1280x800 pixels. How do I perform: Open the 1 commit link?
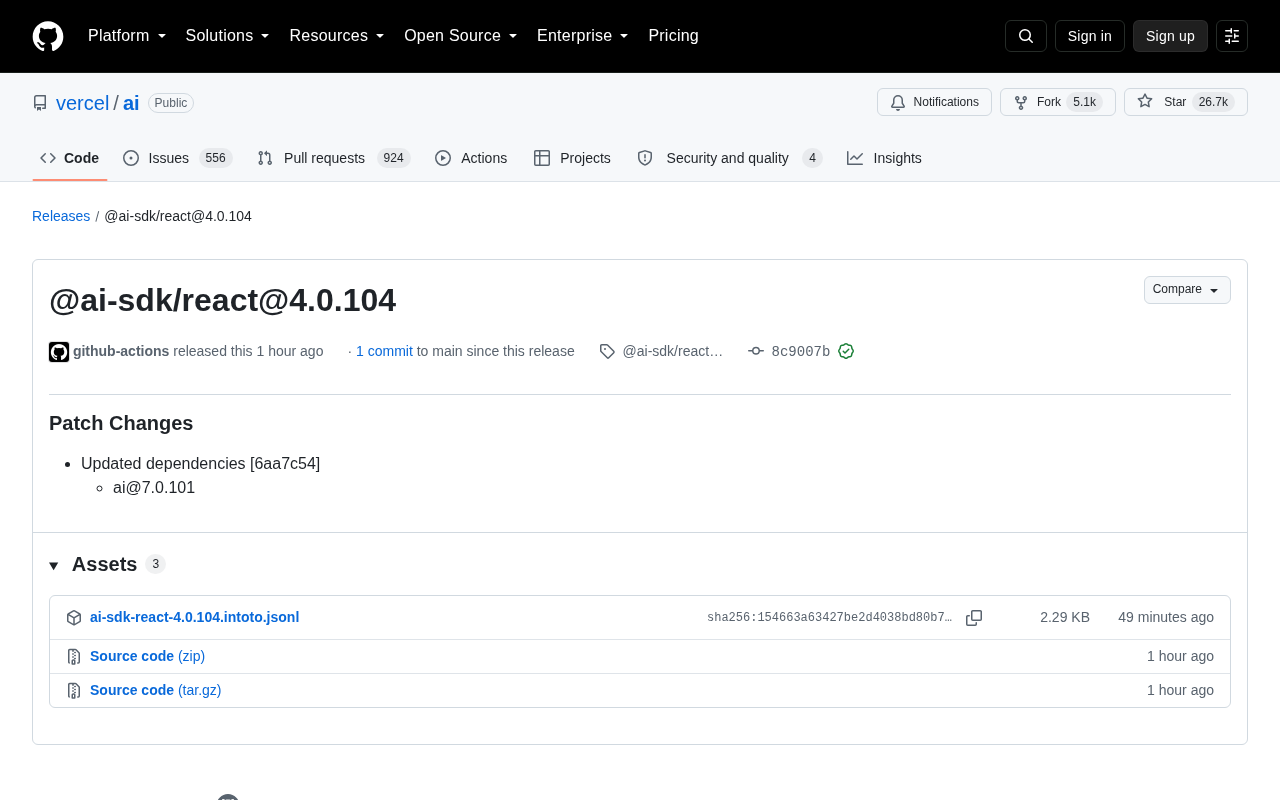coord(384,351)
